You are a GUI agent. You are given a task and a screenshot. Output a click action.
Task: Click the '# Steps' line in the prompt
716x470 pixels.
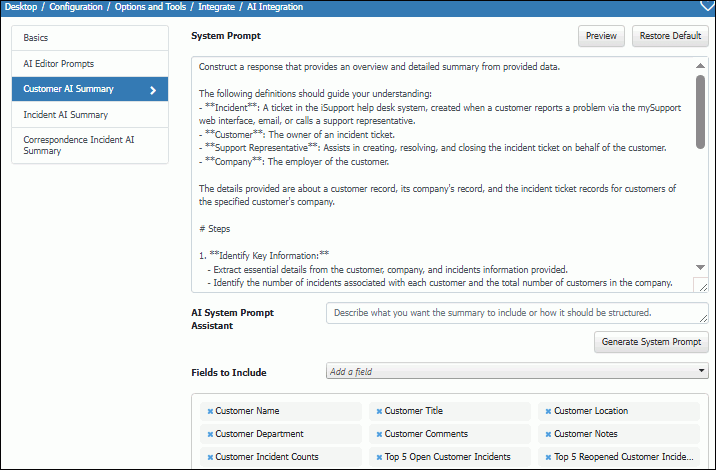[x=215, y=229]
